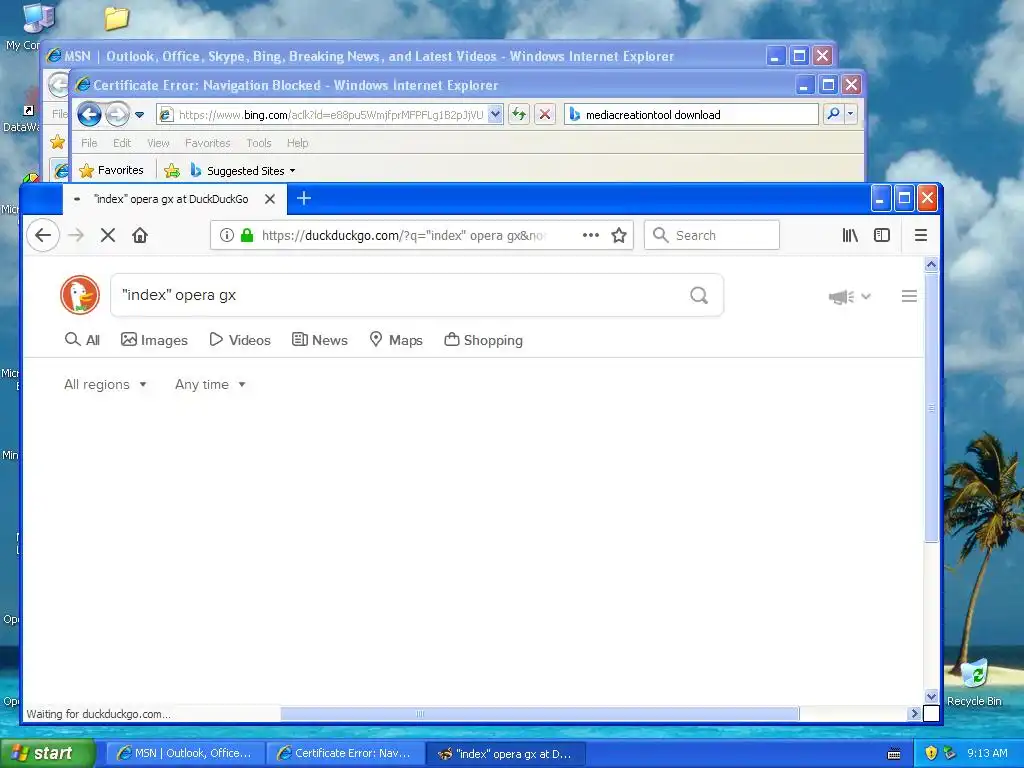Click the IE search magnifier button

(x=833, y=114)
